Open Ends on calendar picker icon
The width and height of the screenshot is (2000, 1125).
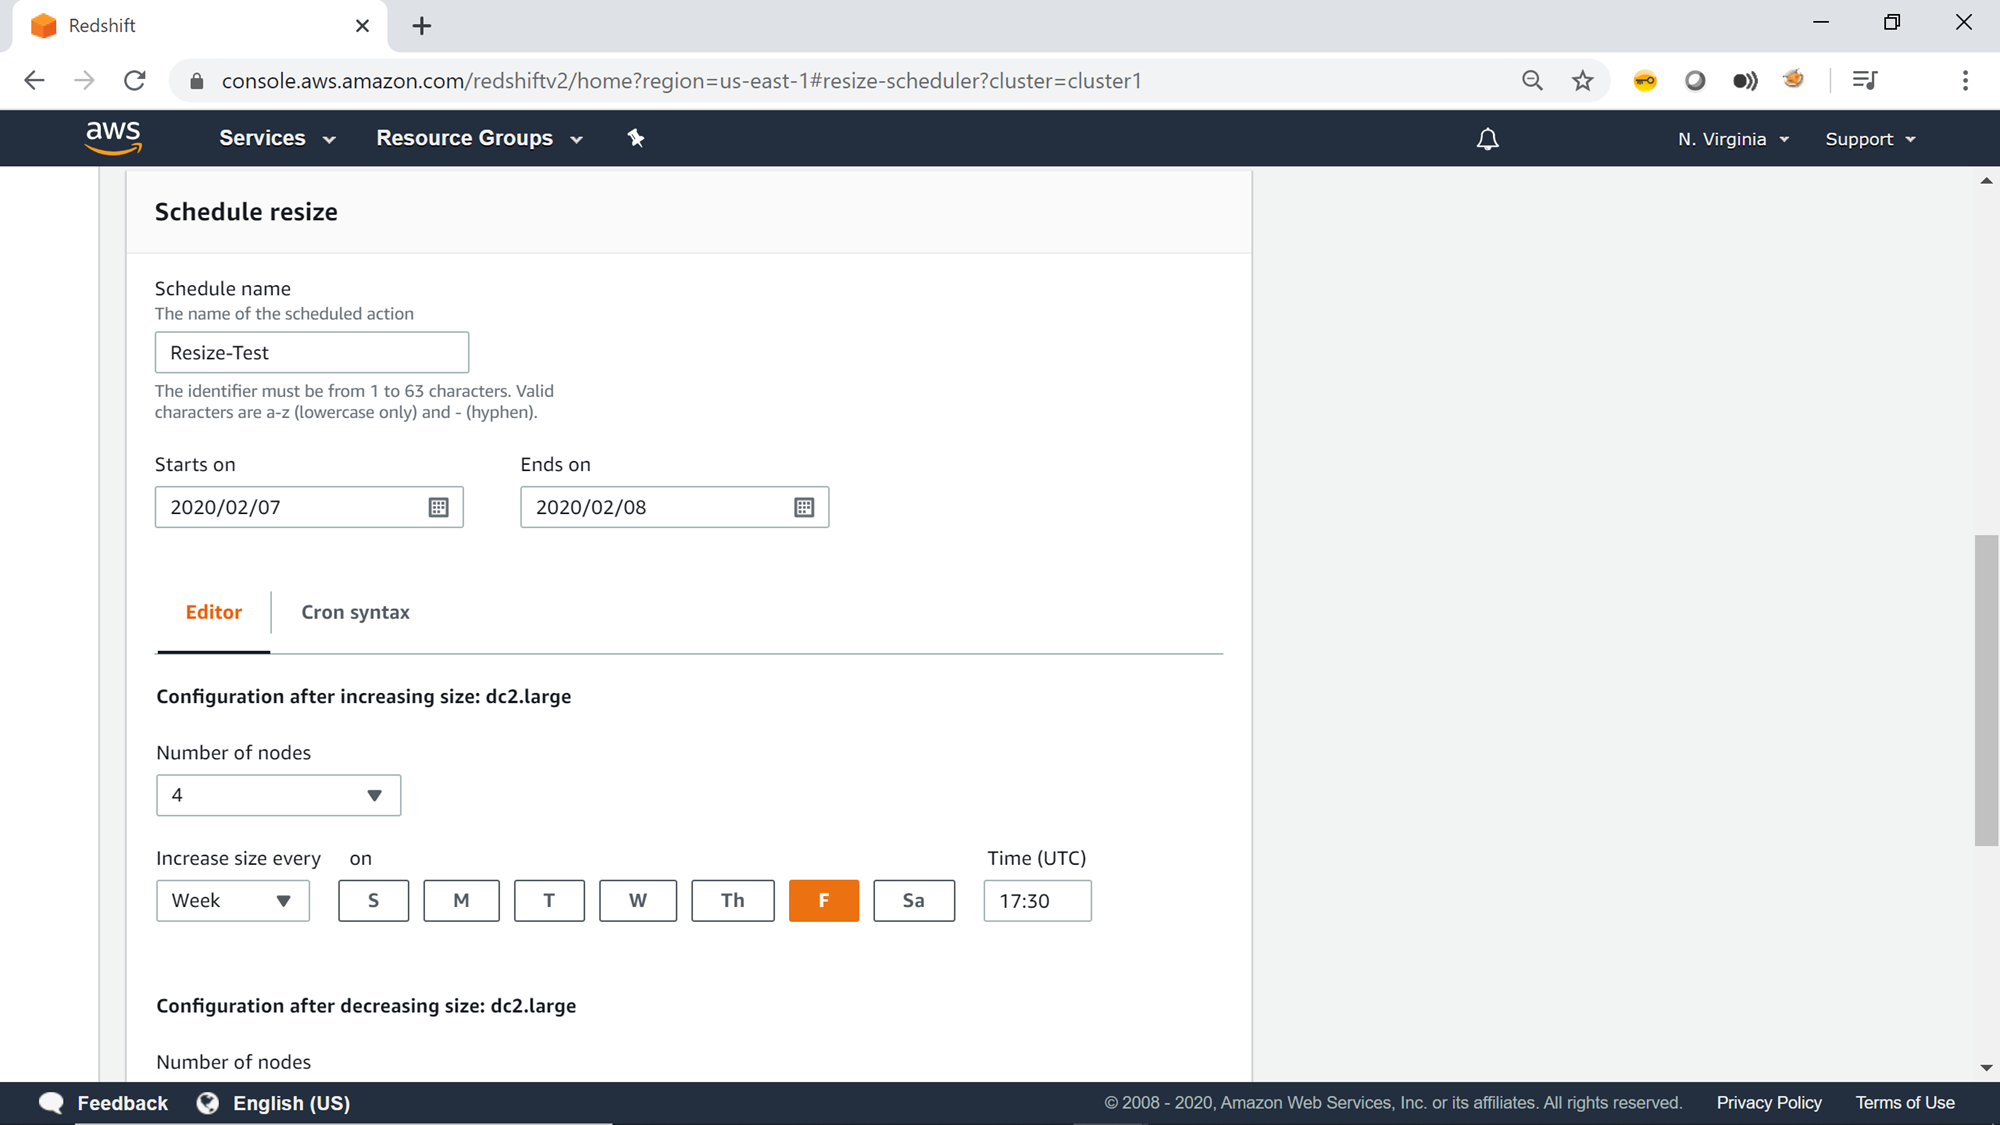tap(804, 507)
